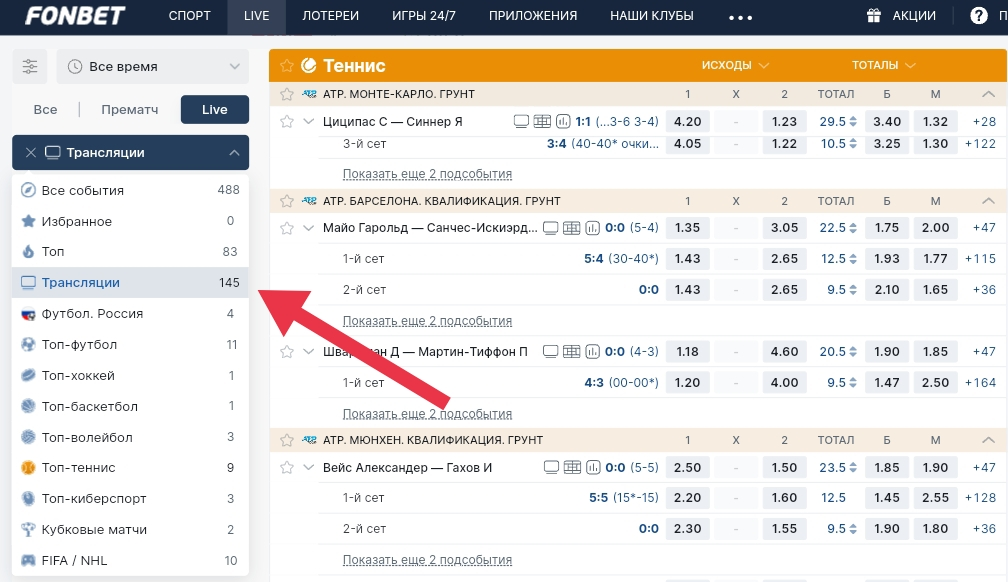Click the broadcast icon for Циципас — Синнер
Image resolution: width=1008 pixels, height=582 pixels.
pyautogui.click(x=520, y=122)
